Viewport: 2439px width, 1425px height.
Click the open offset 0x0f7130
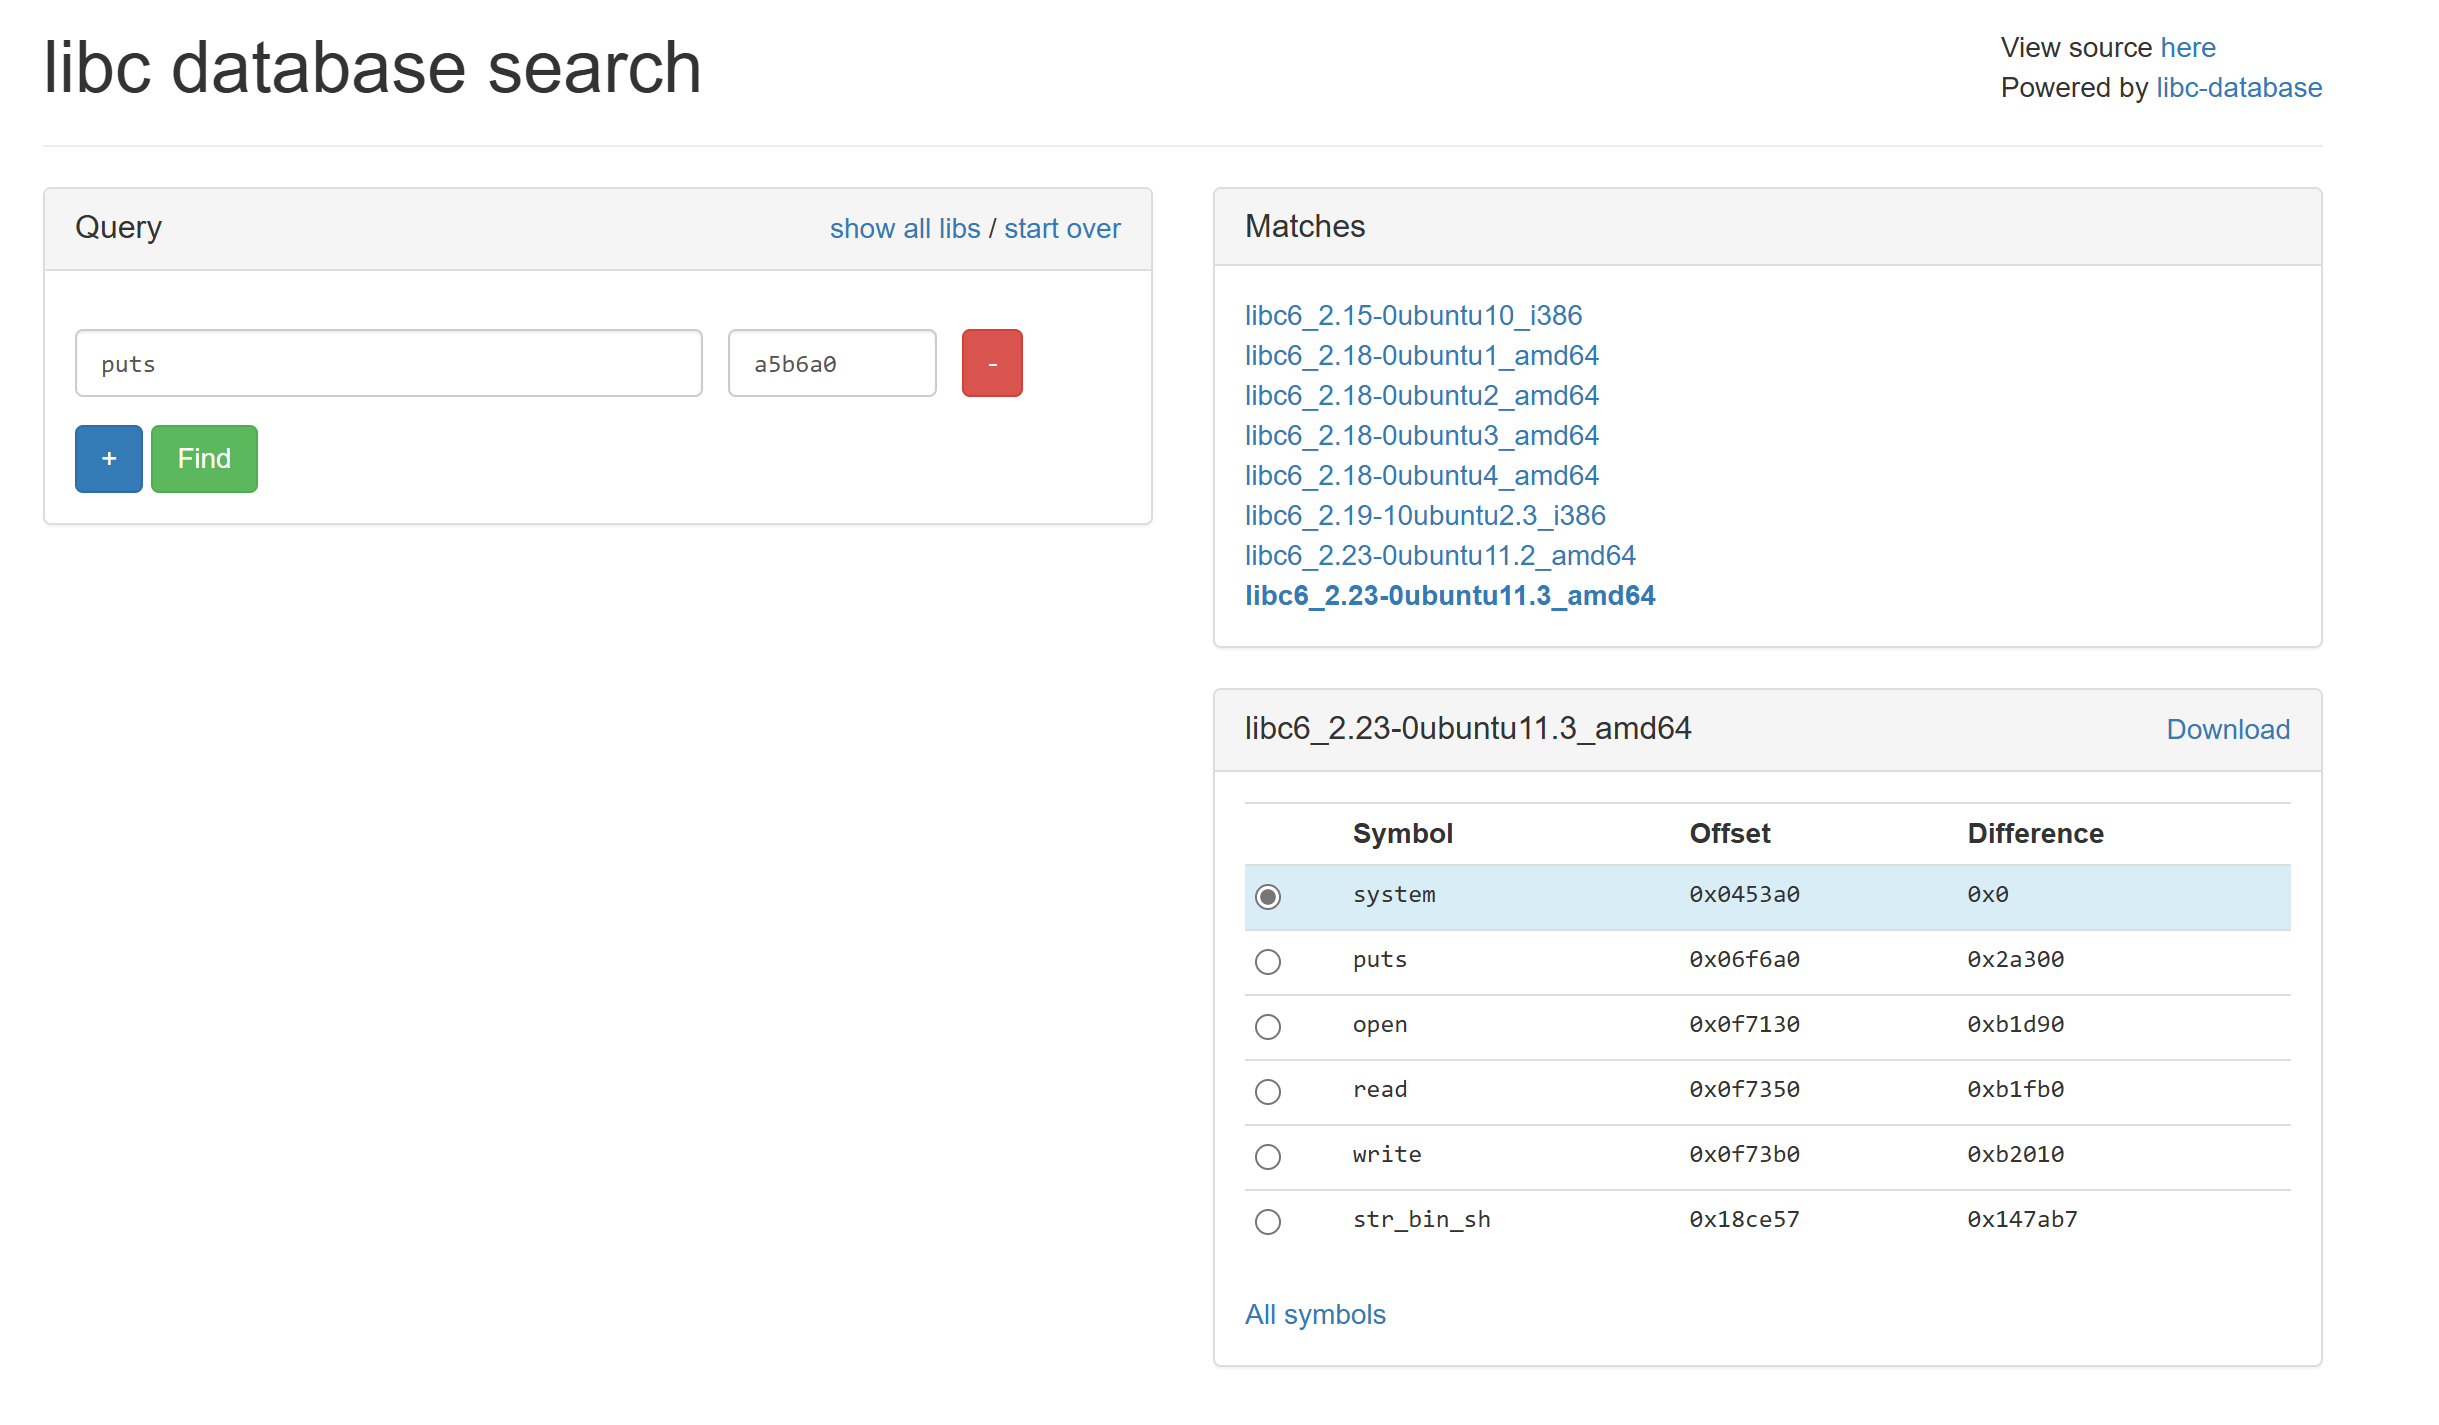[1744, 1024]
